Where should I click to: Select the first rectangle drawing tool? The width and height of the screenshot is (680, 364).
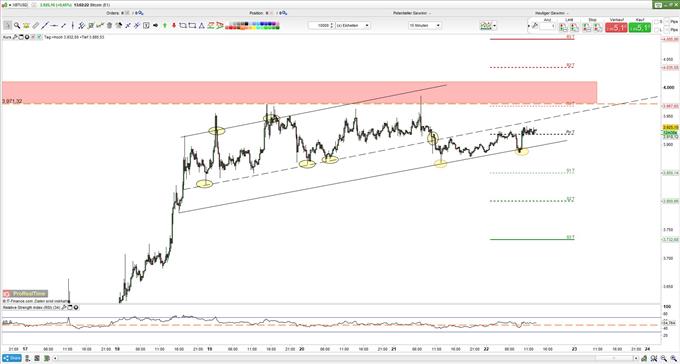point(183,25)
